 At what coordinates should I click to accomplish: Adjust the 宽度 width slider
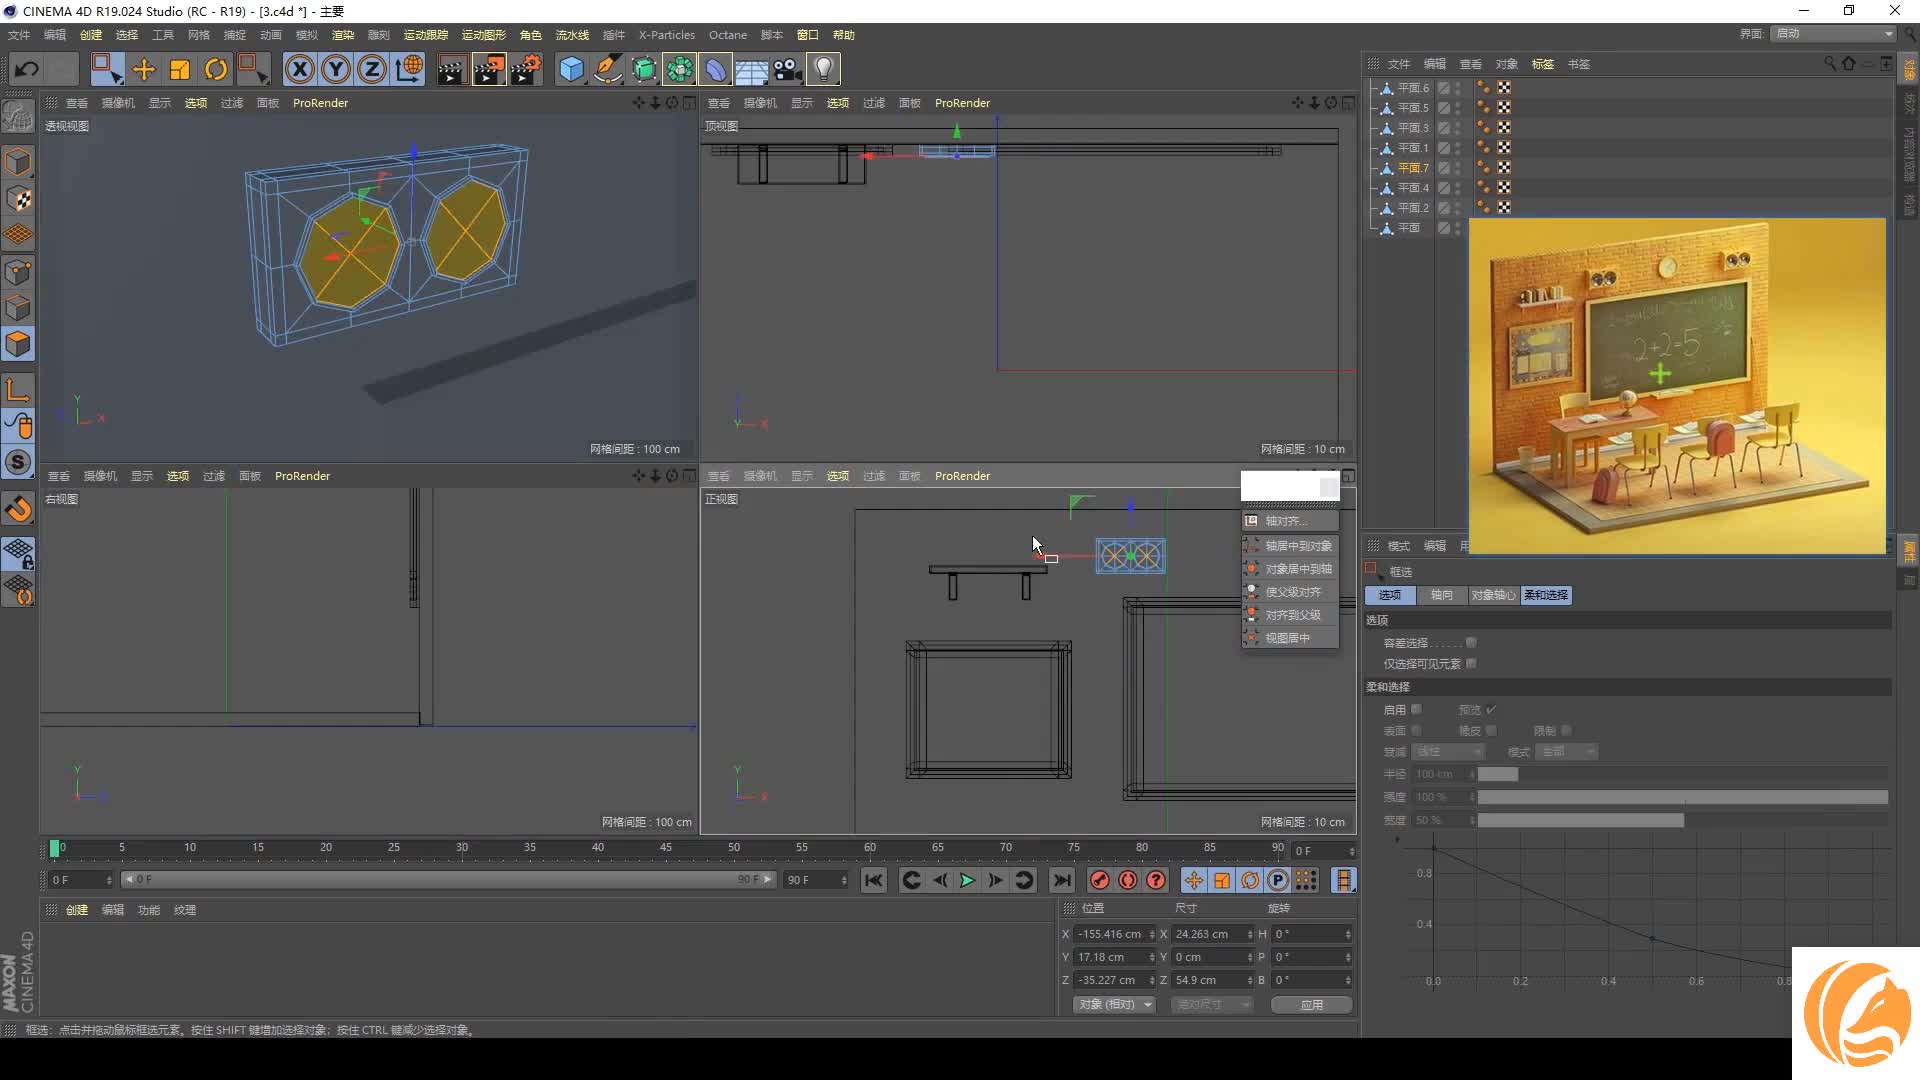click(1682, 820)
